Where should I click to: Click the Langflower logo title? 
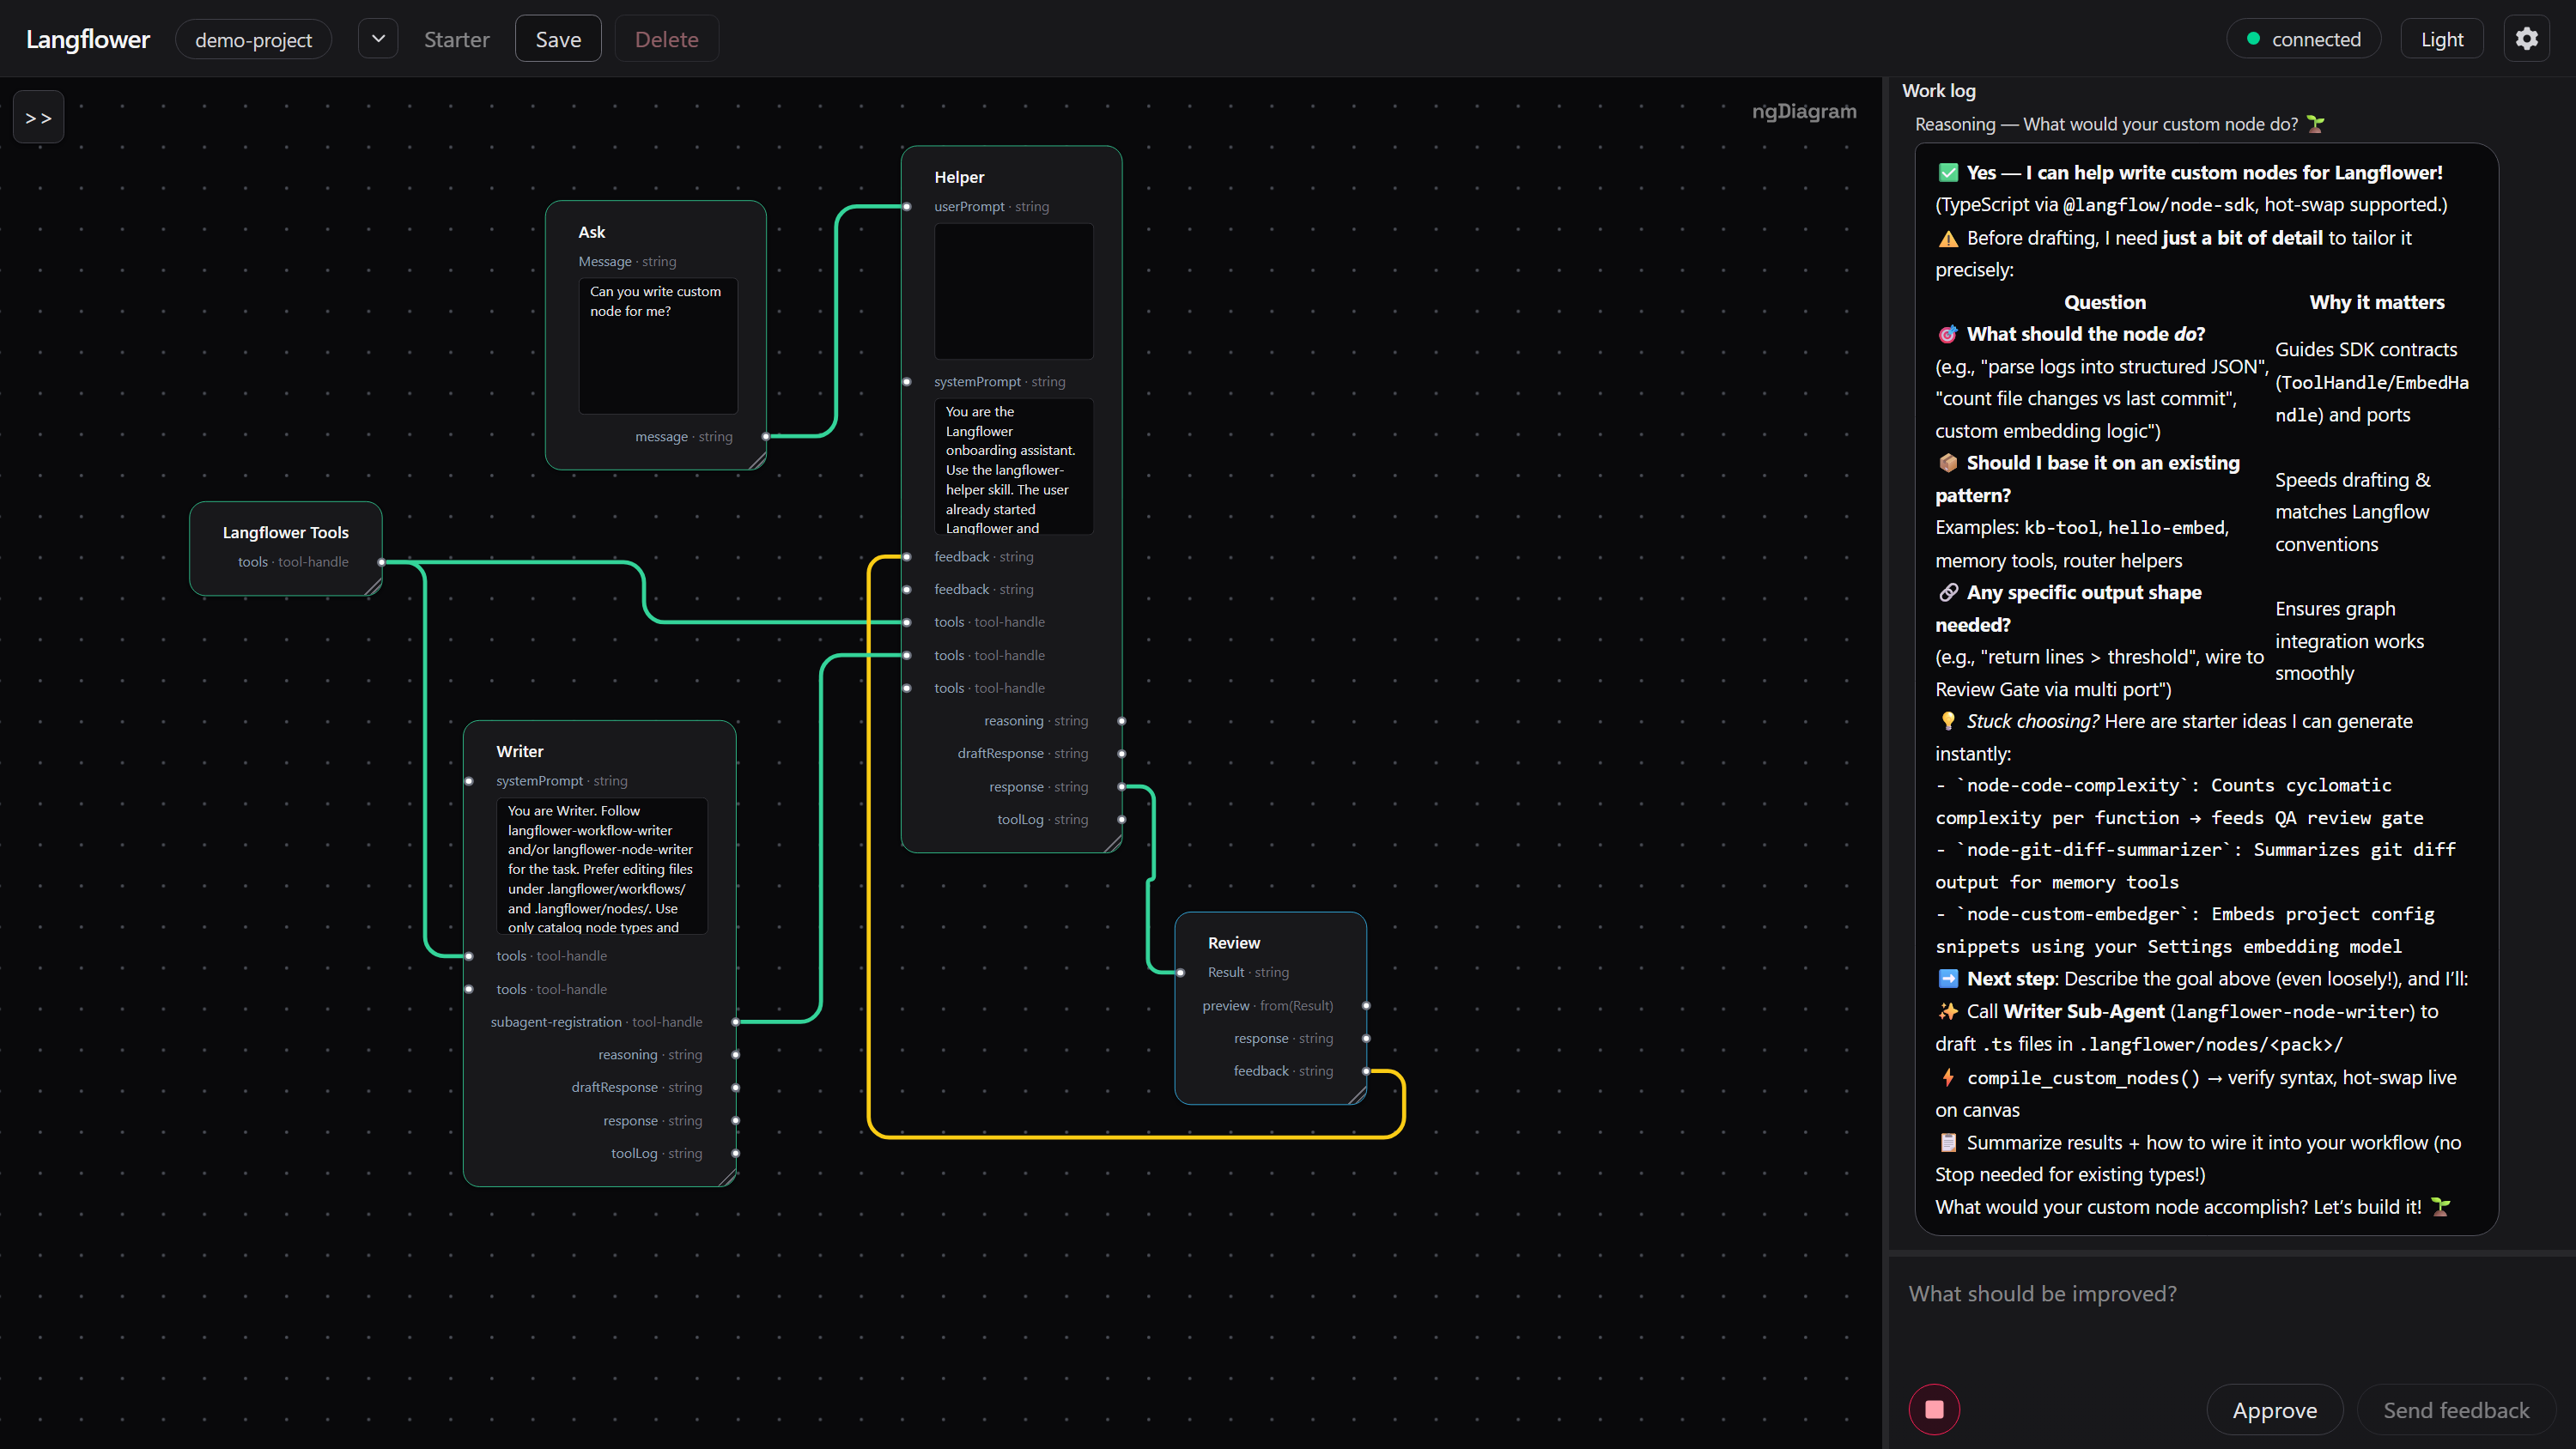tap(87, 39)
